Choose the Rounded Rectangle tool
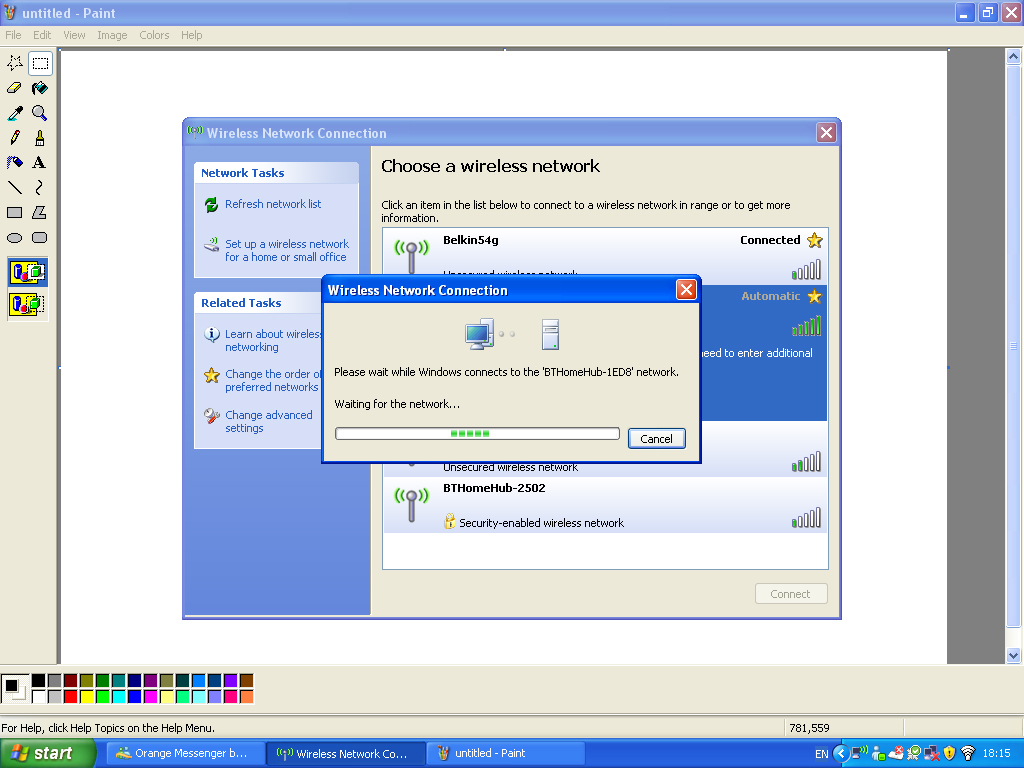The height and width of the screenshot is (768, 1024). [x=40, y=238]
